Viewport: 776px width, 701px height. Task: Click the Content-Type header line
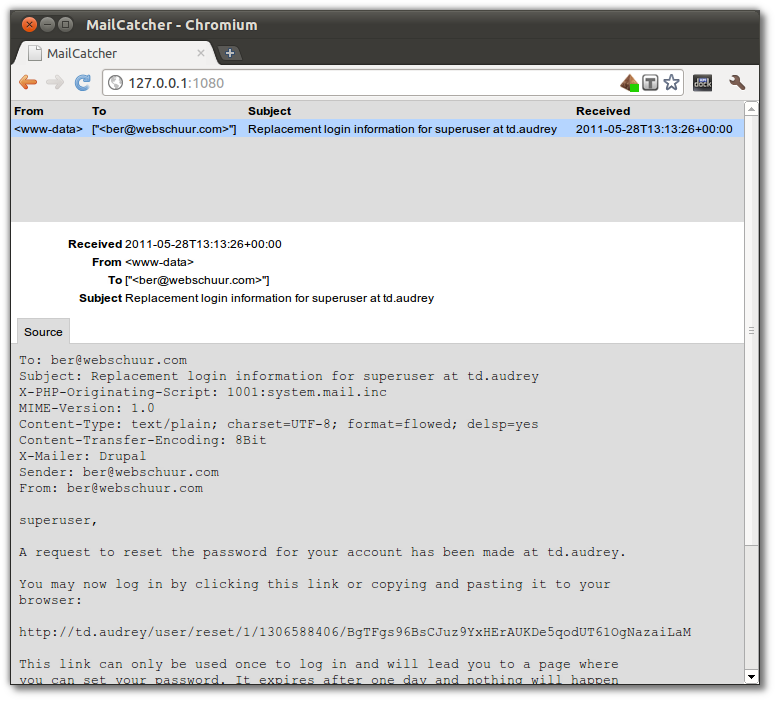[x=279, y=424]
